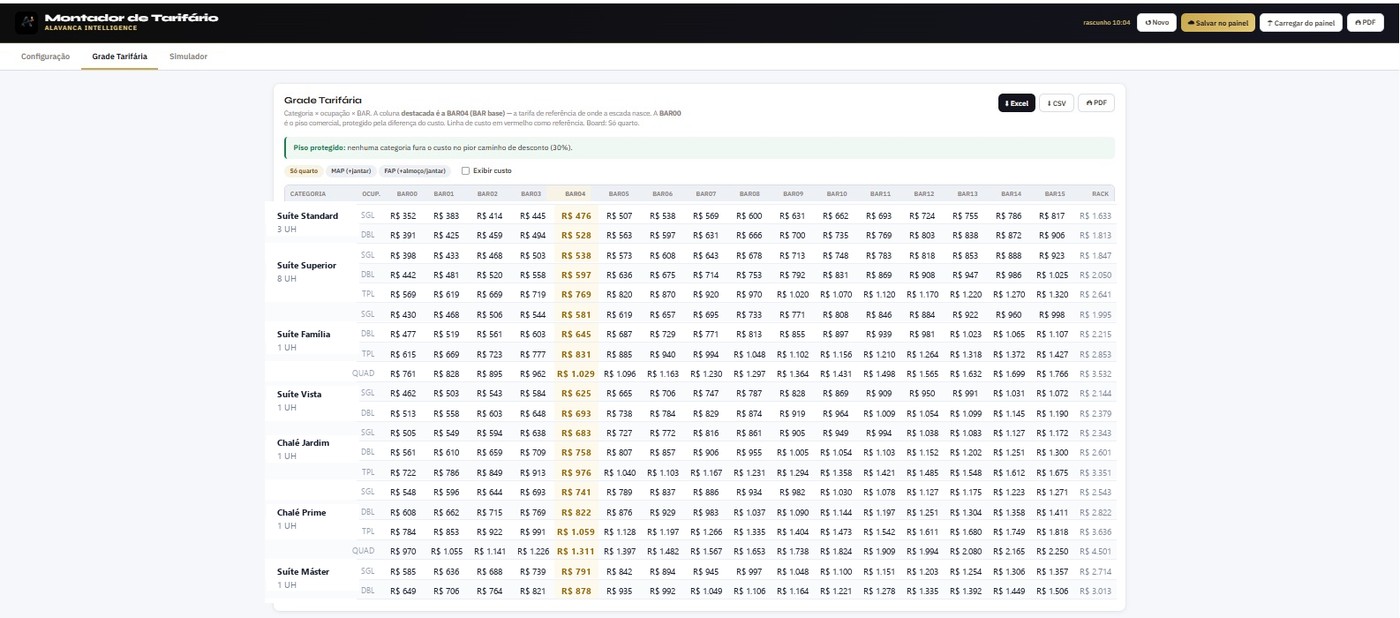
Task: Download the grid as CSV
Action: click(1056, 103)
